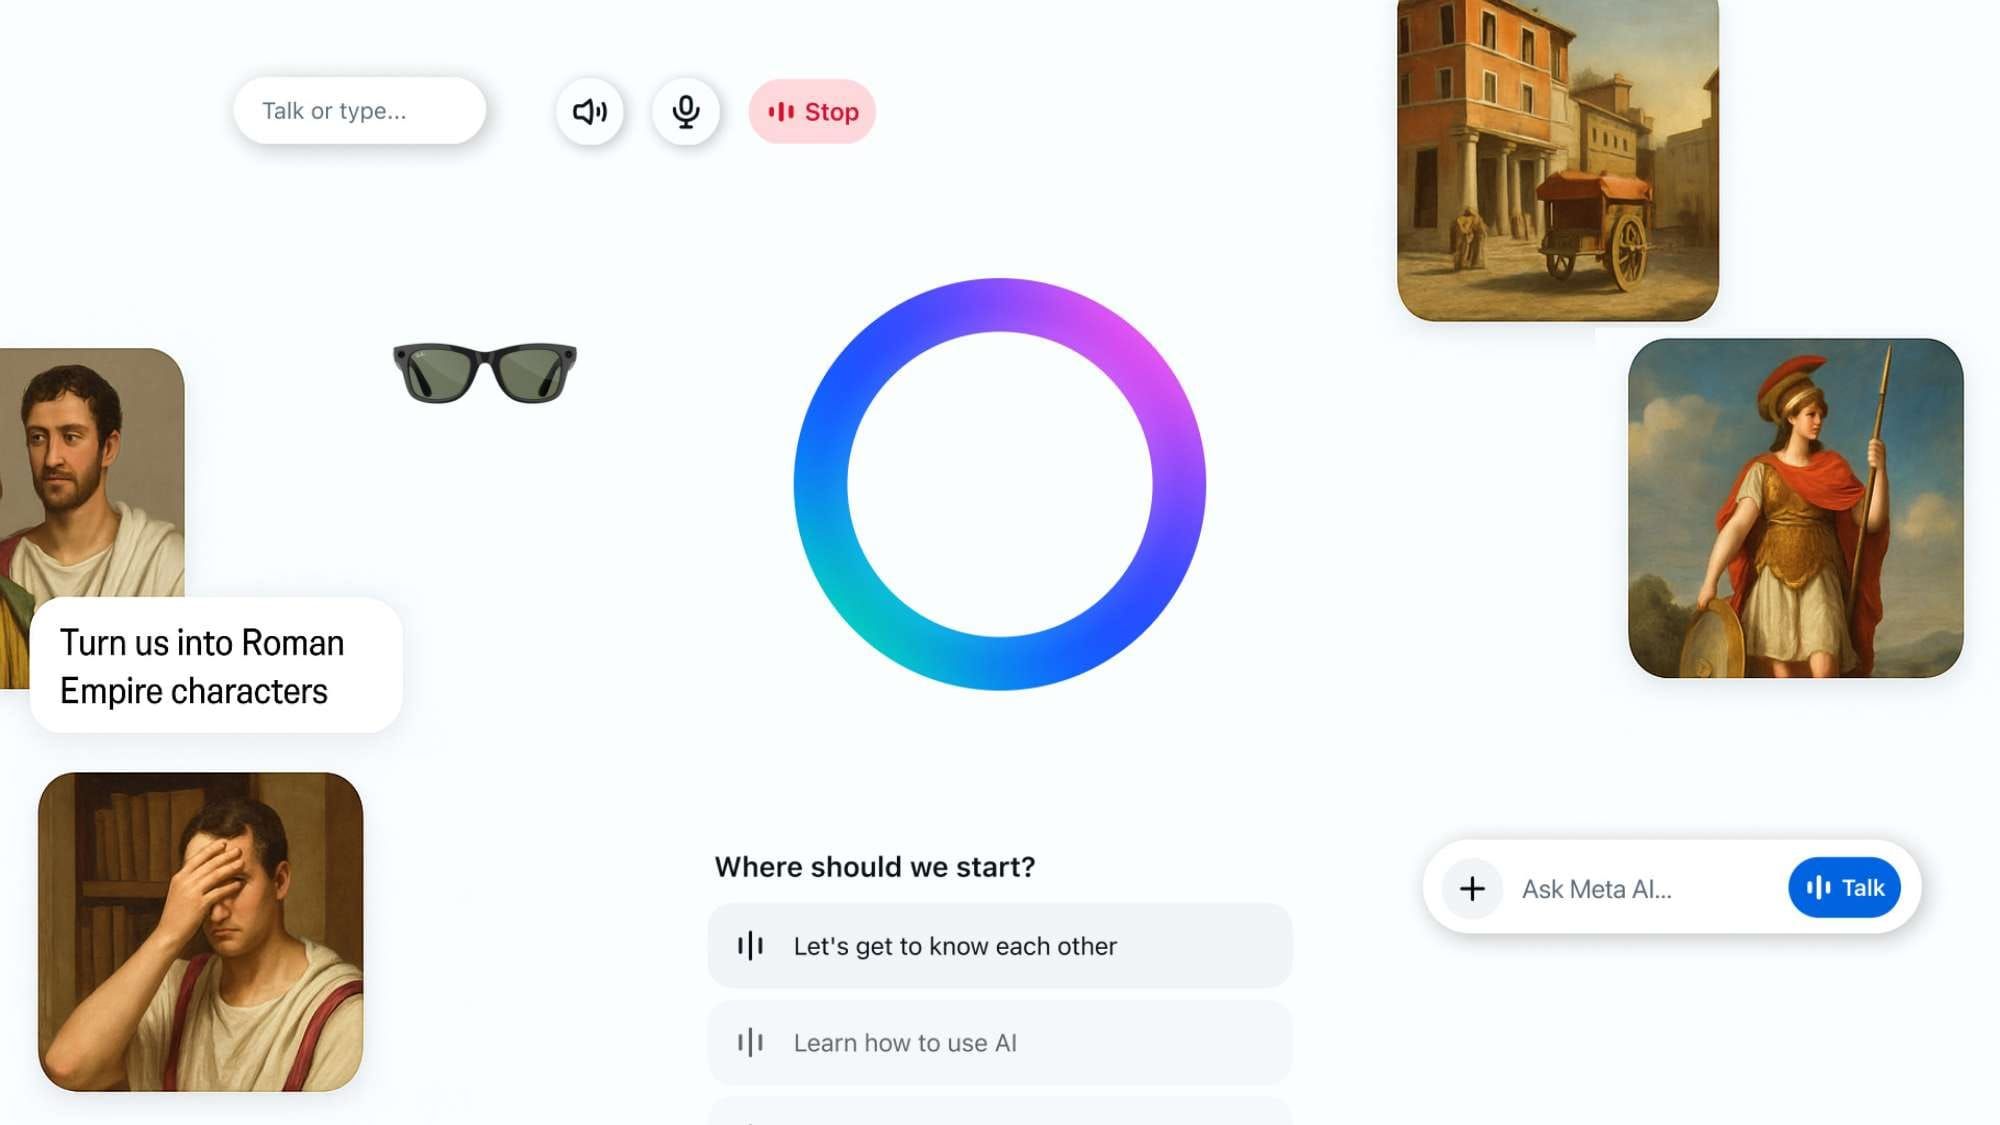Click the Ray-Ban sunglasses icon
The image size is (2000, 1125).
tap(485, 373)
